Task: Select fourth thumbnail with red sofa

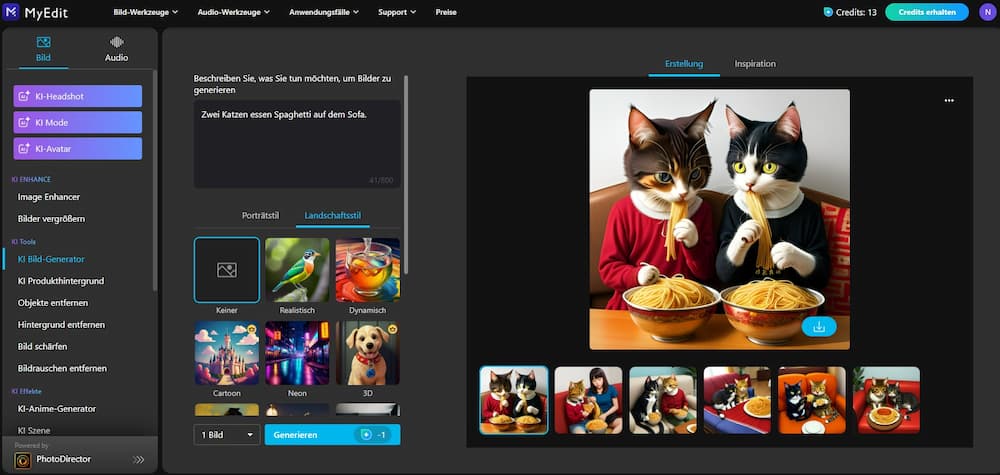Action: [737, 400]
